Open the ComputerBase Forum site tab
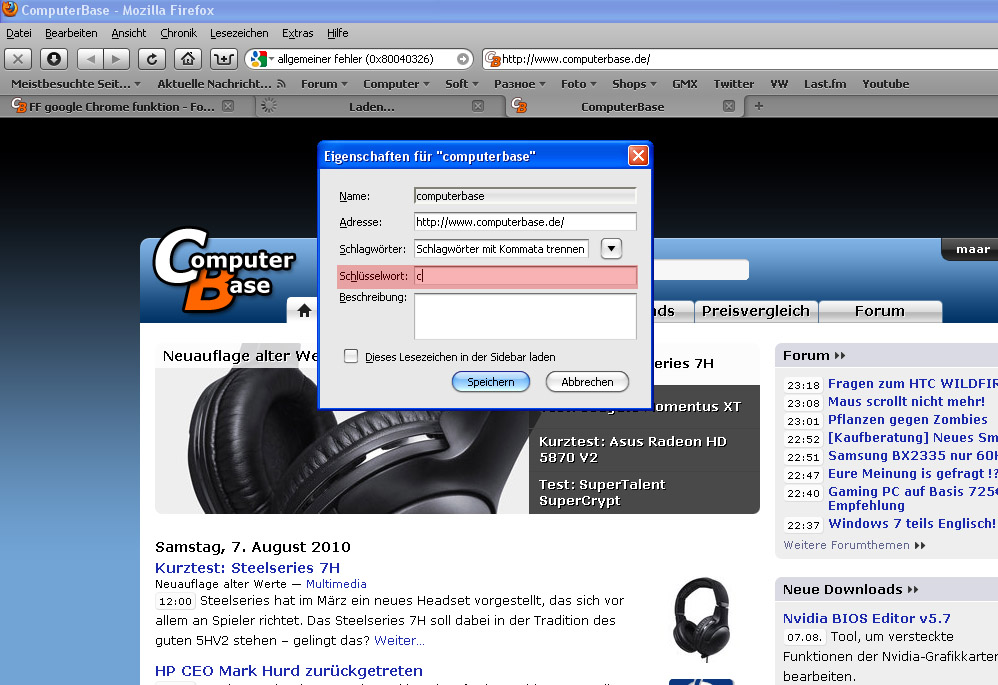This screenshot has width=998, height=685. [x=880, y=311]
